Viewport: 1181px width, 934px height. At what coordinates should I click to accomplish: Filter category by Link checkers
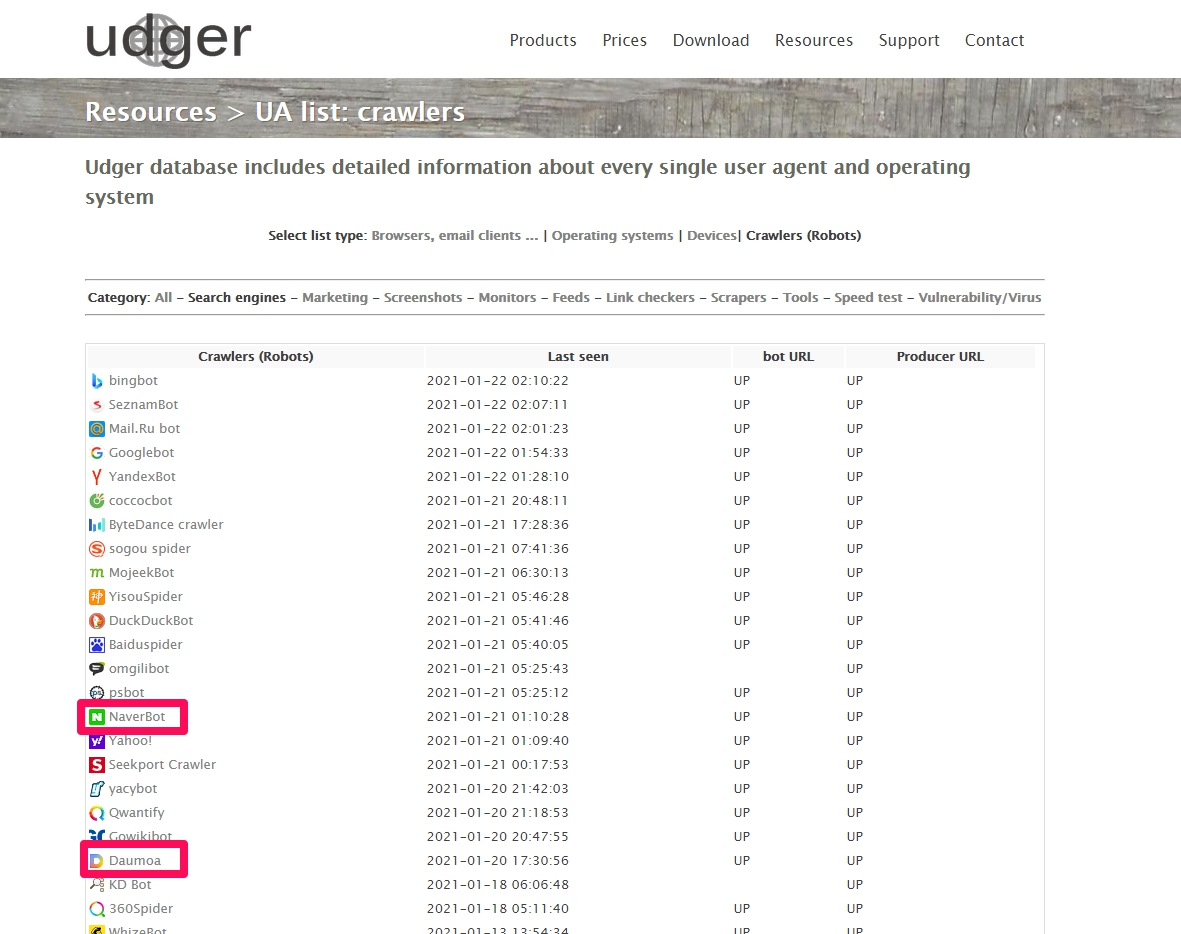(650, 298)
